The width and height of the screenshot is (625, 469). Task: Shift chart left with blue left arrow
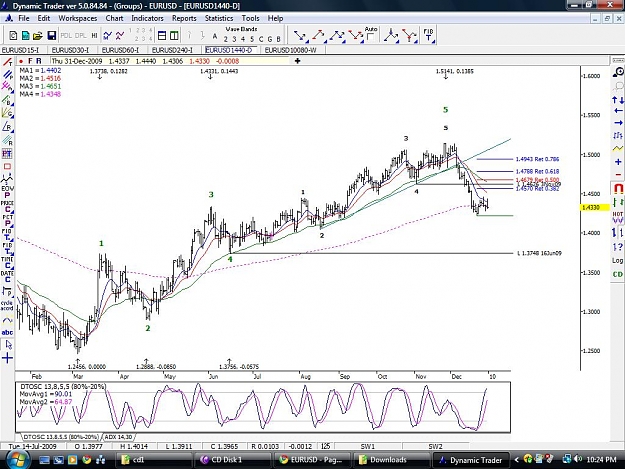(618, 110)
